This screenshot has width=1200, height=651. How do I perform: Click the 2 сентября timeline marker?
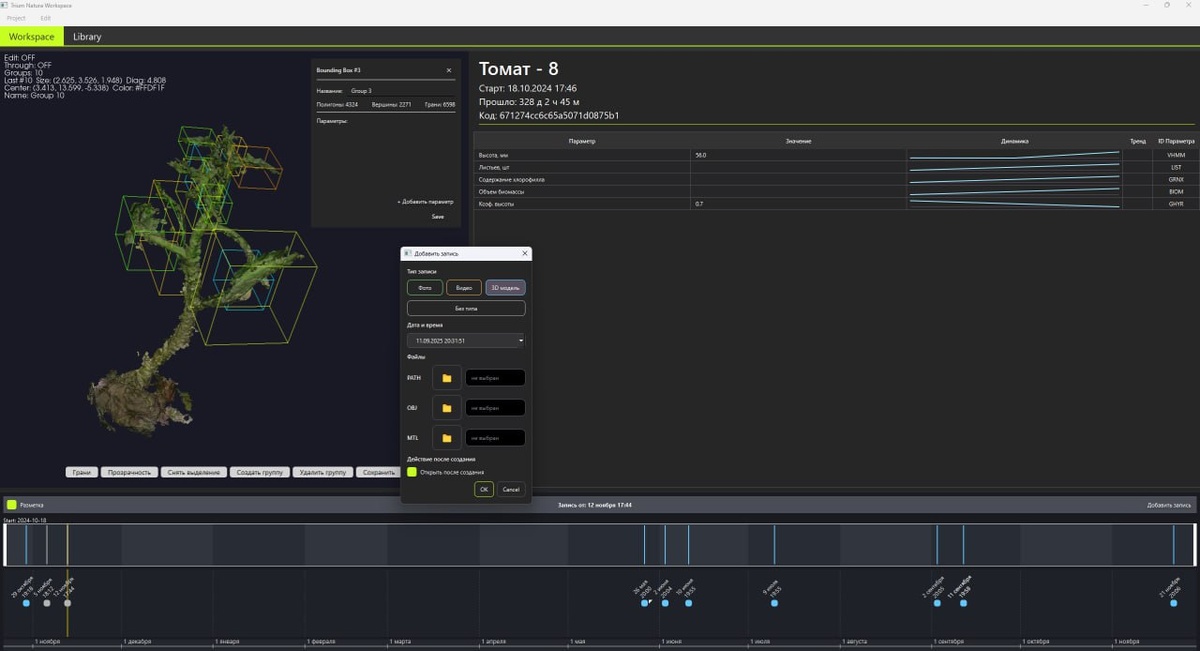[936, 603]
